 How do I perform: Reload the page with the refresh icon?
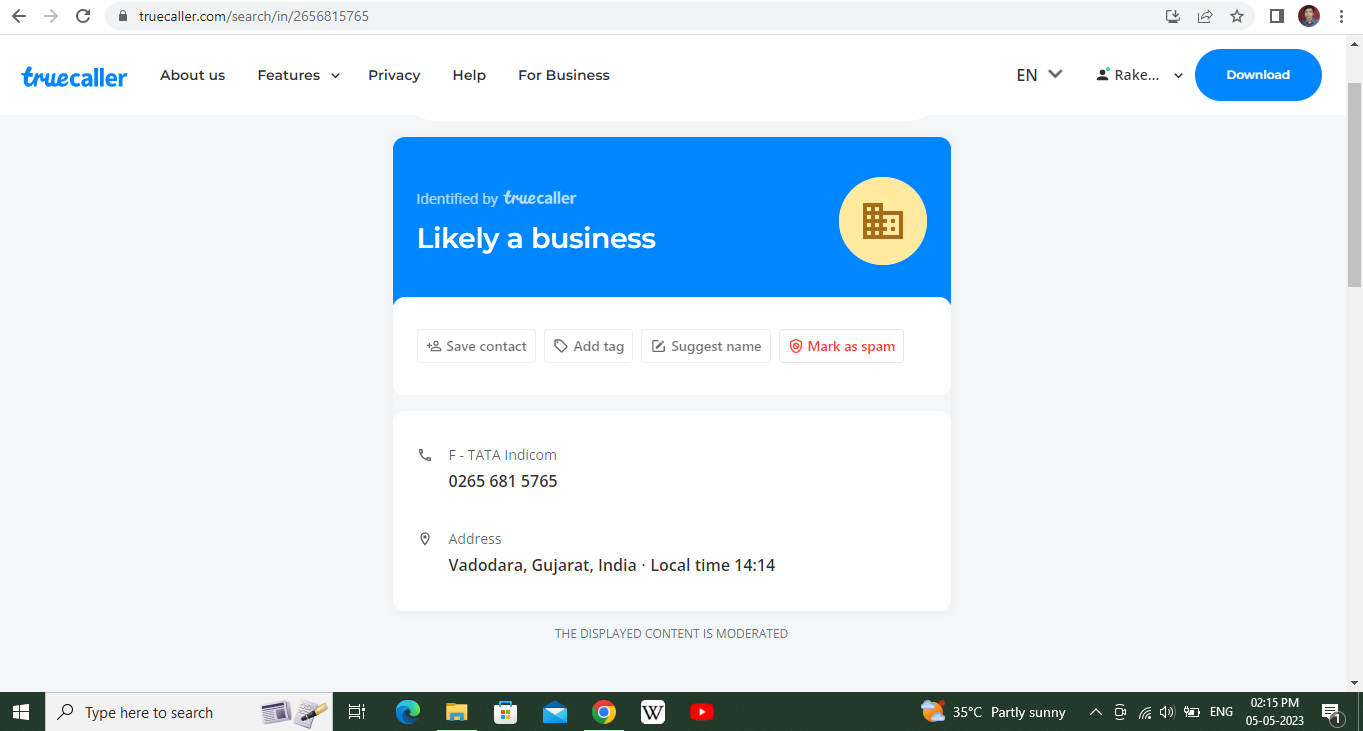(x=83, y=16)
